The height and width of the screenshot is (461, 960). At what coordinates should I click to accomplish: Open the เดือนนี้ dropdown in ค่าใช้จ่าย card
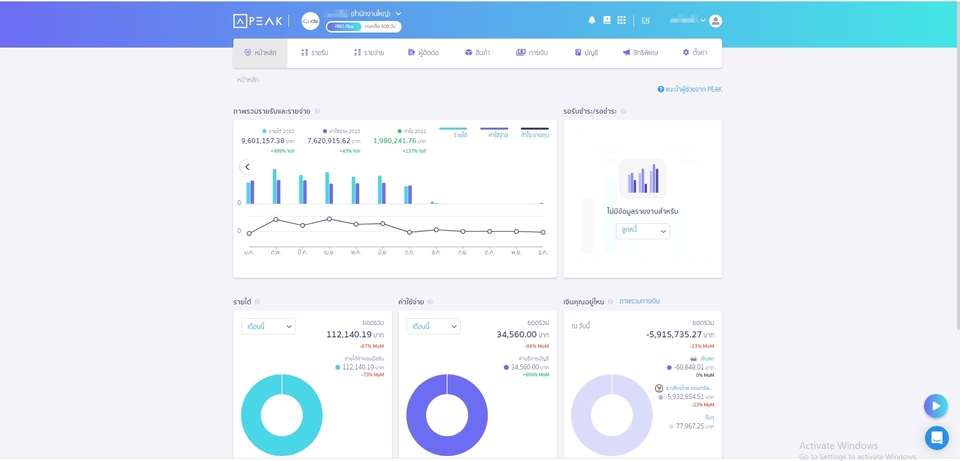tap(433, 326)
